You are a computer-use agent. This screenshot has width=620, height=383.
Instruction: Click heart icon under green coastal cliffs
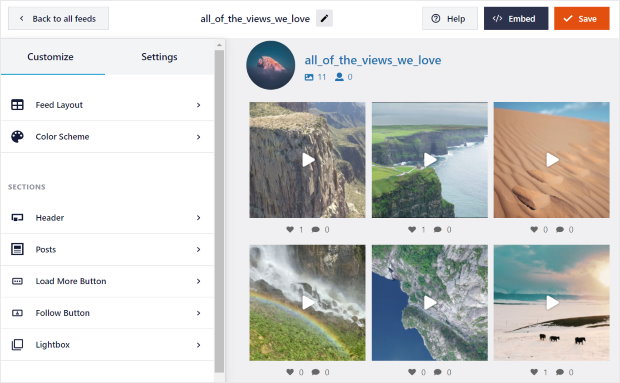pos(412,229)
